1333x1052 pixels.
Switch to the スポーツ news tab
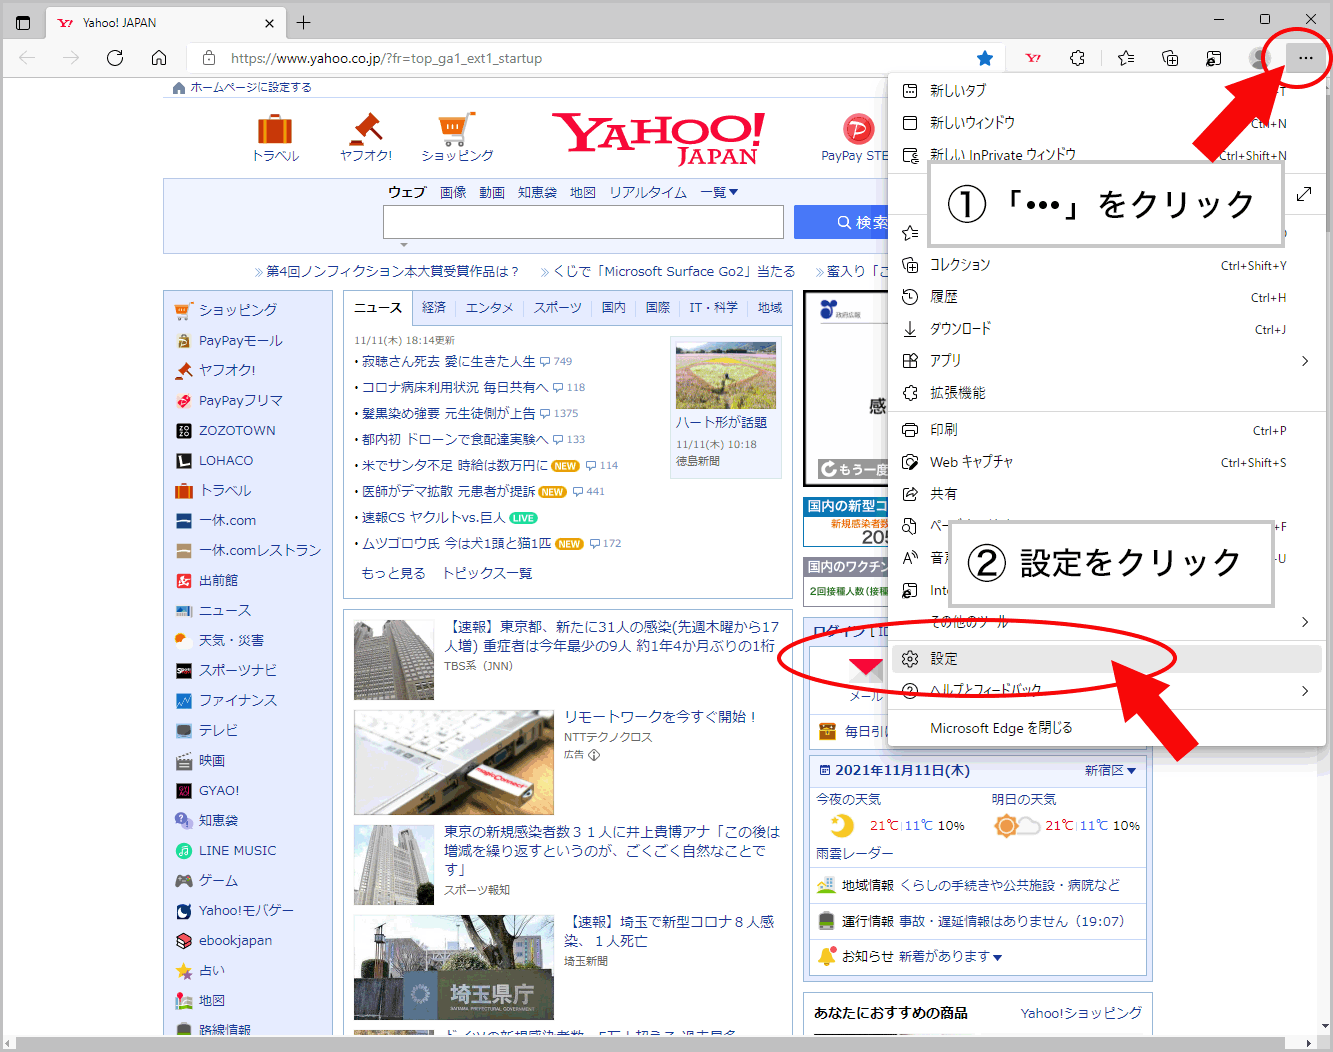click(x=558, y=308)
